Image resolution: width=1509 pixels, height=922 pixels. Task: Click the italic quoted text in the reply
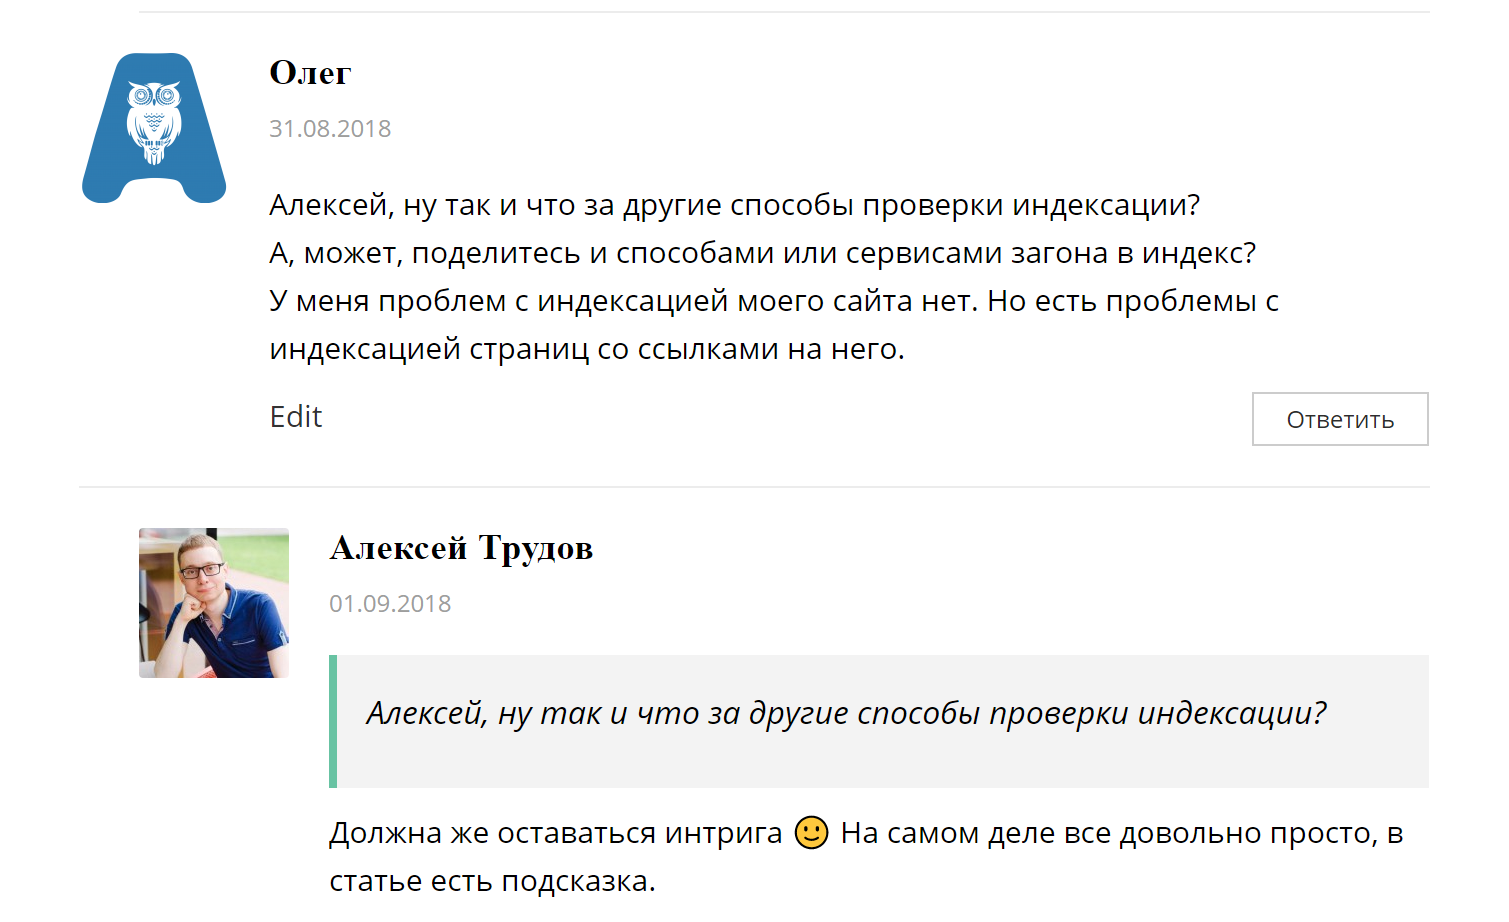[846, 713]
